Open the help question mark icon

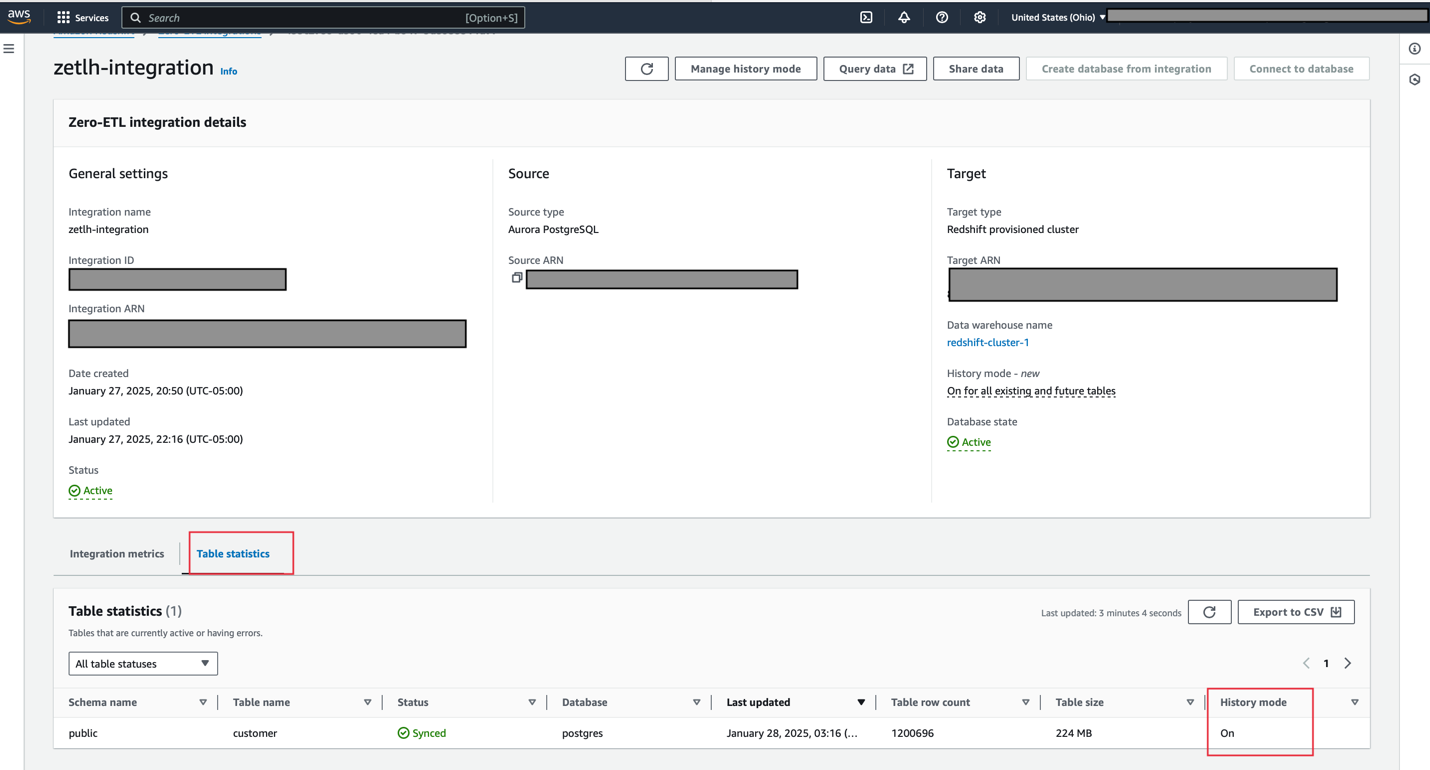tap(942, 17)
